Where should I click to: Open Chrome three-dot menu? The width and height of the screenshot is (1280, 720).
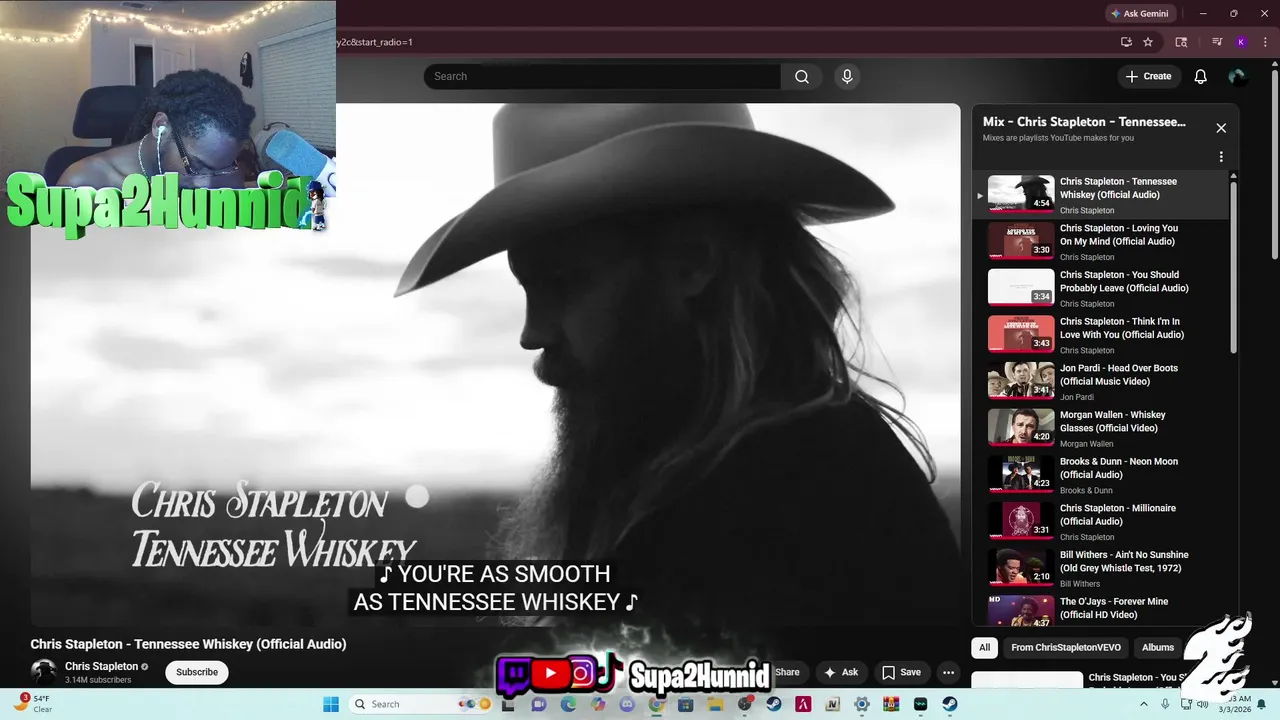(x=1265, y=42)
